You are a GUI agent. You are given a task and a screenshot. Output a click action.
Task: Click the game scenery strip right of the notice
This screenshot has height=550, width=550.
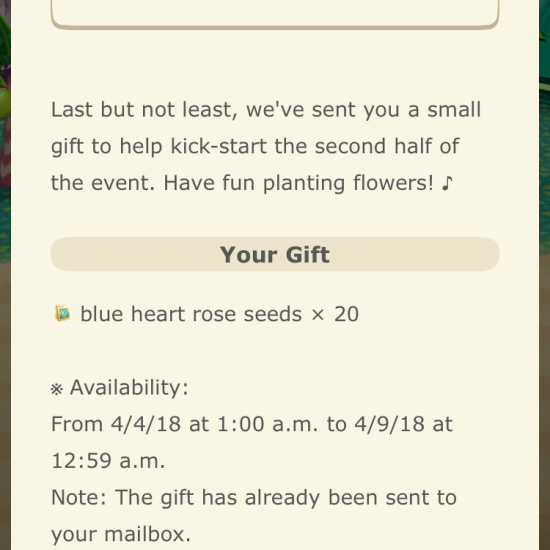point(544,275)
